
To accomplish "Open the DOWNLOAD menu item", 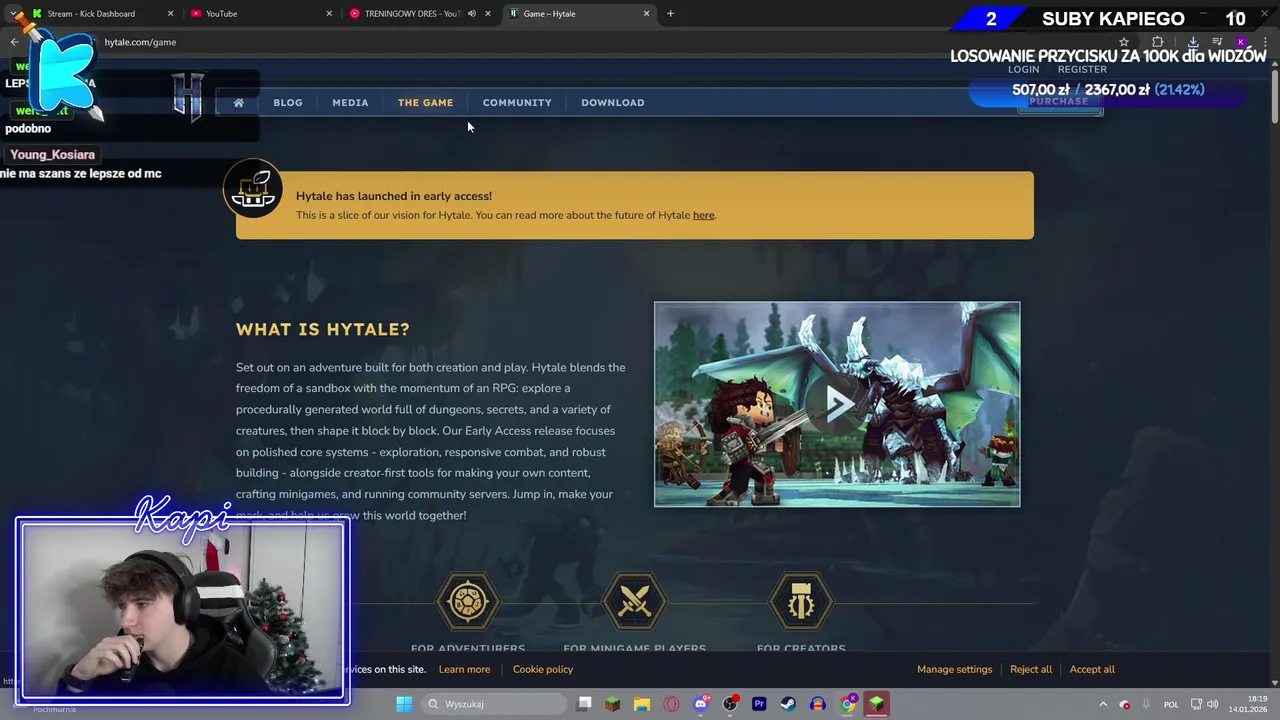I will [x=613, y=102].
